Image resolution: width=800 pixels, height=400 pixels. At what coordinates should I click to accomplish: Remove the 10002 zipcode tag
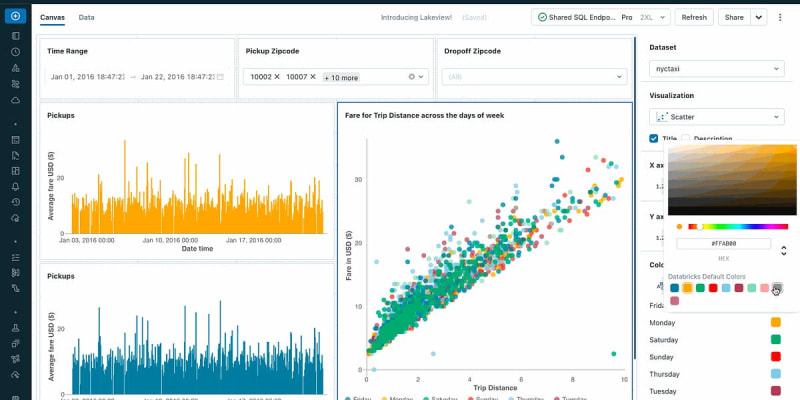pyautogui.click(x=277, y=77)
